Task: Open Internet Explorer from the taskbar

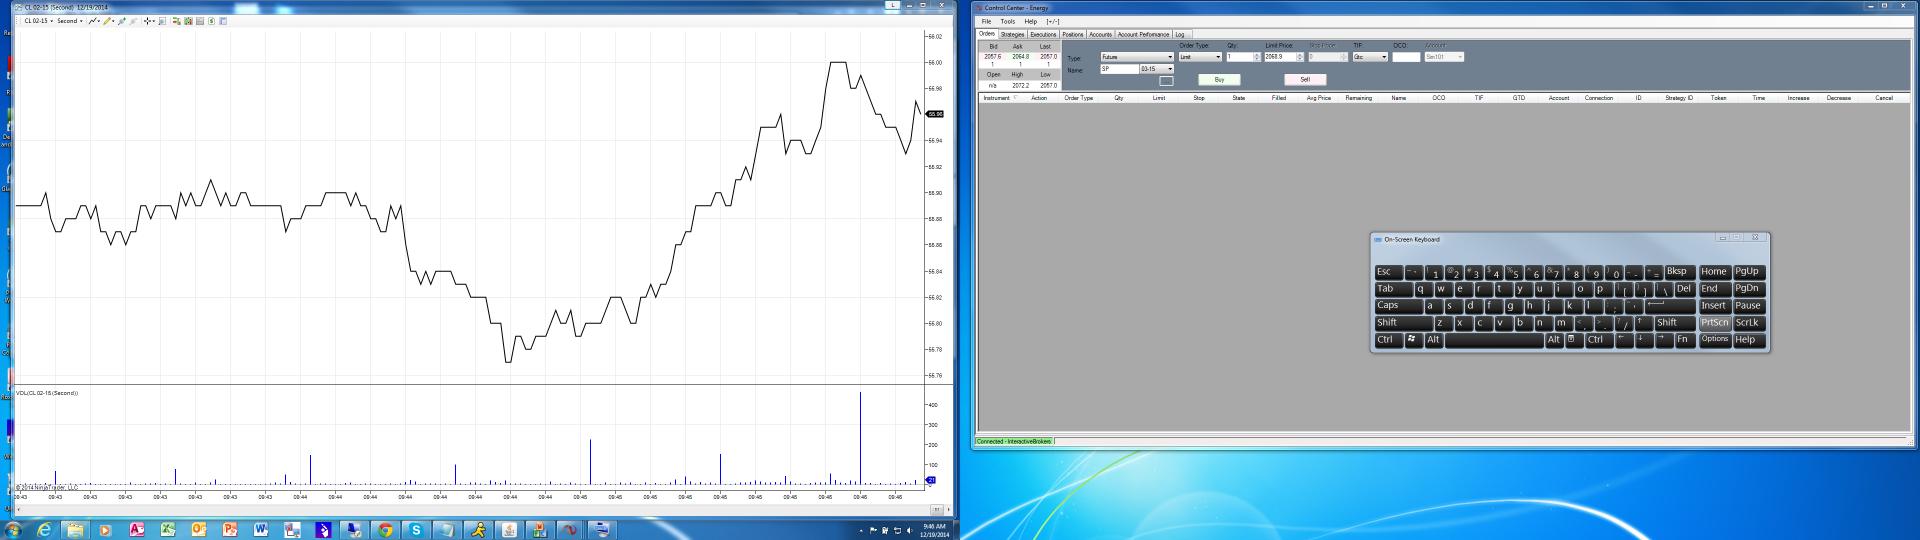Action: tap(44, 530)
